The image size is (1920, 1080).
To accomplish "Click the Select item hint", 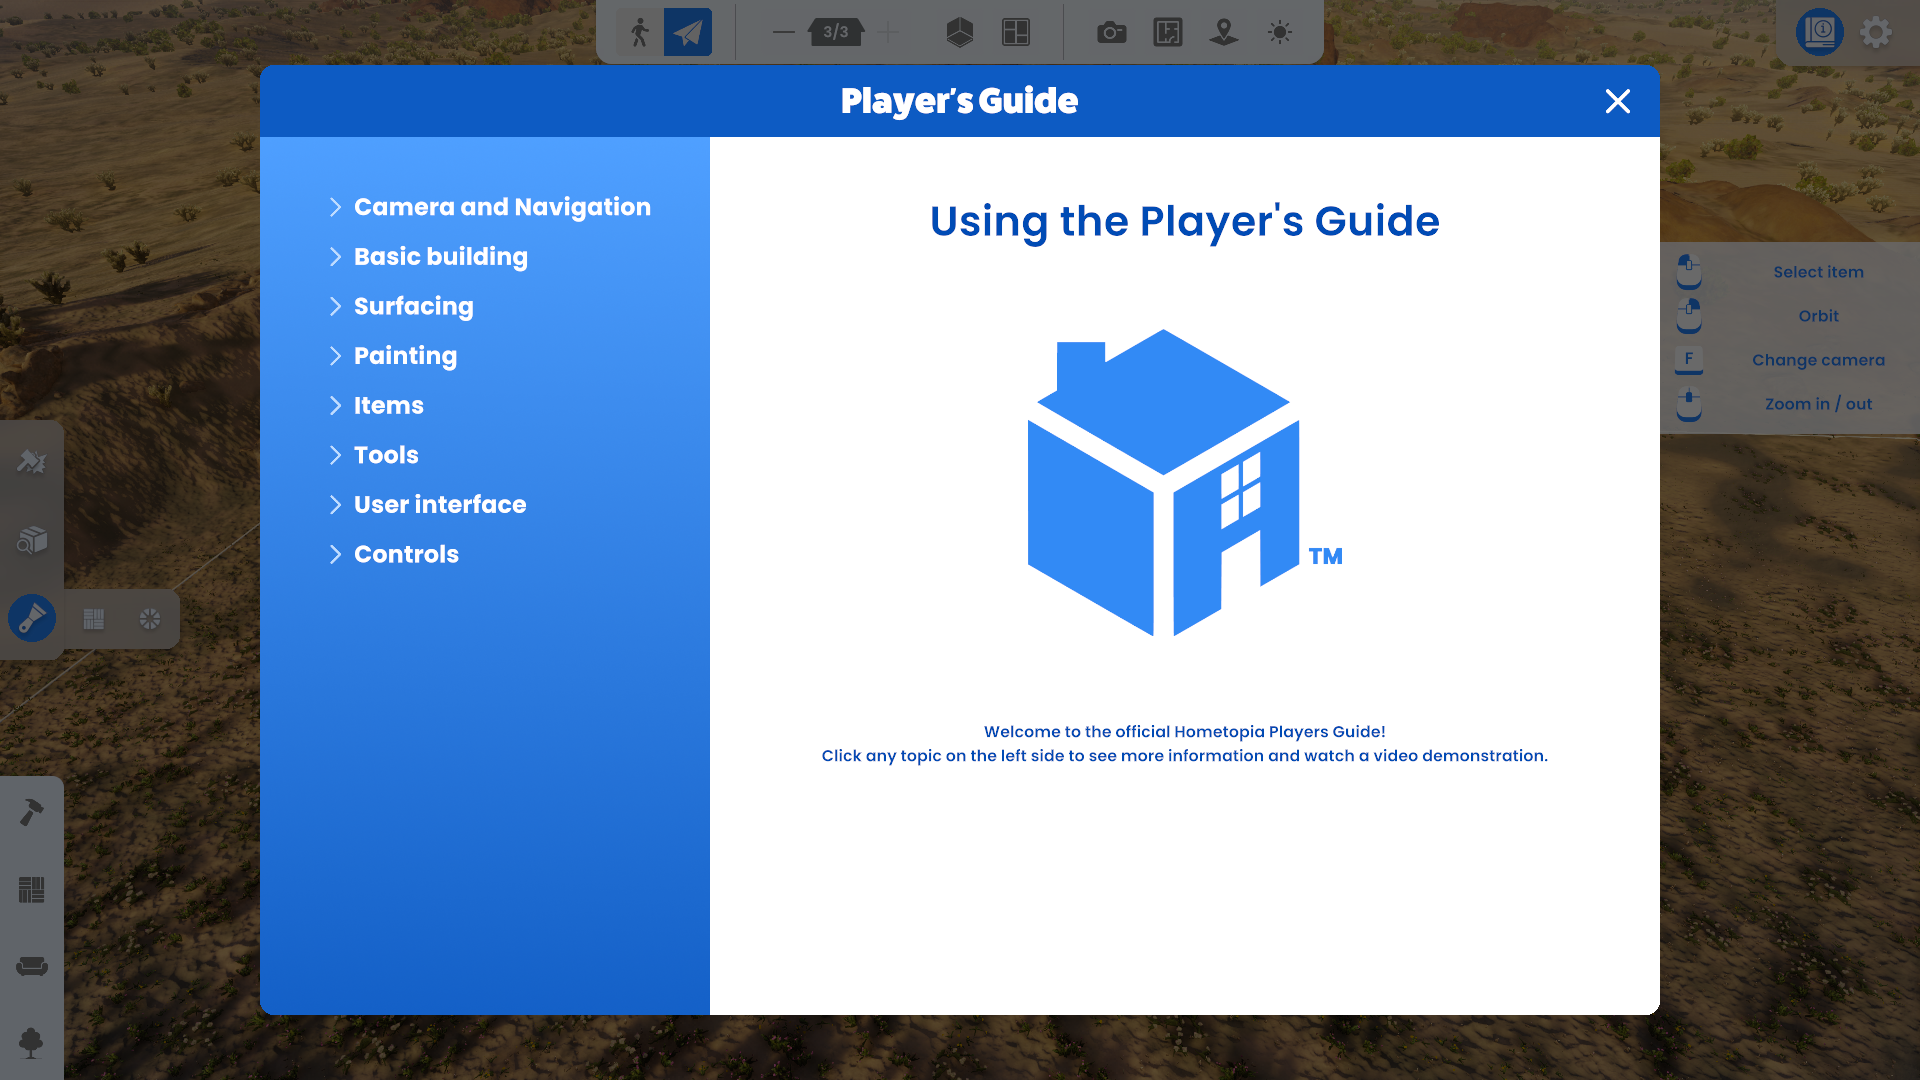I will point(1818,272).
